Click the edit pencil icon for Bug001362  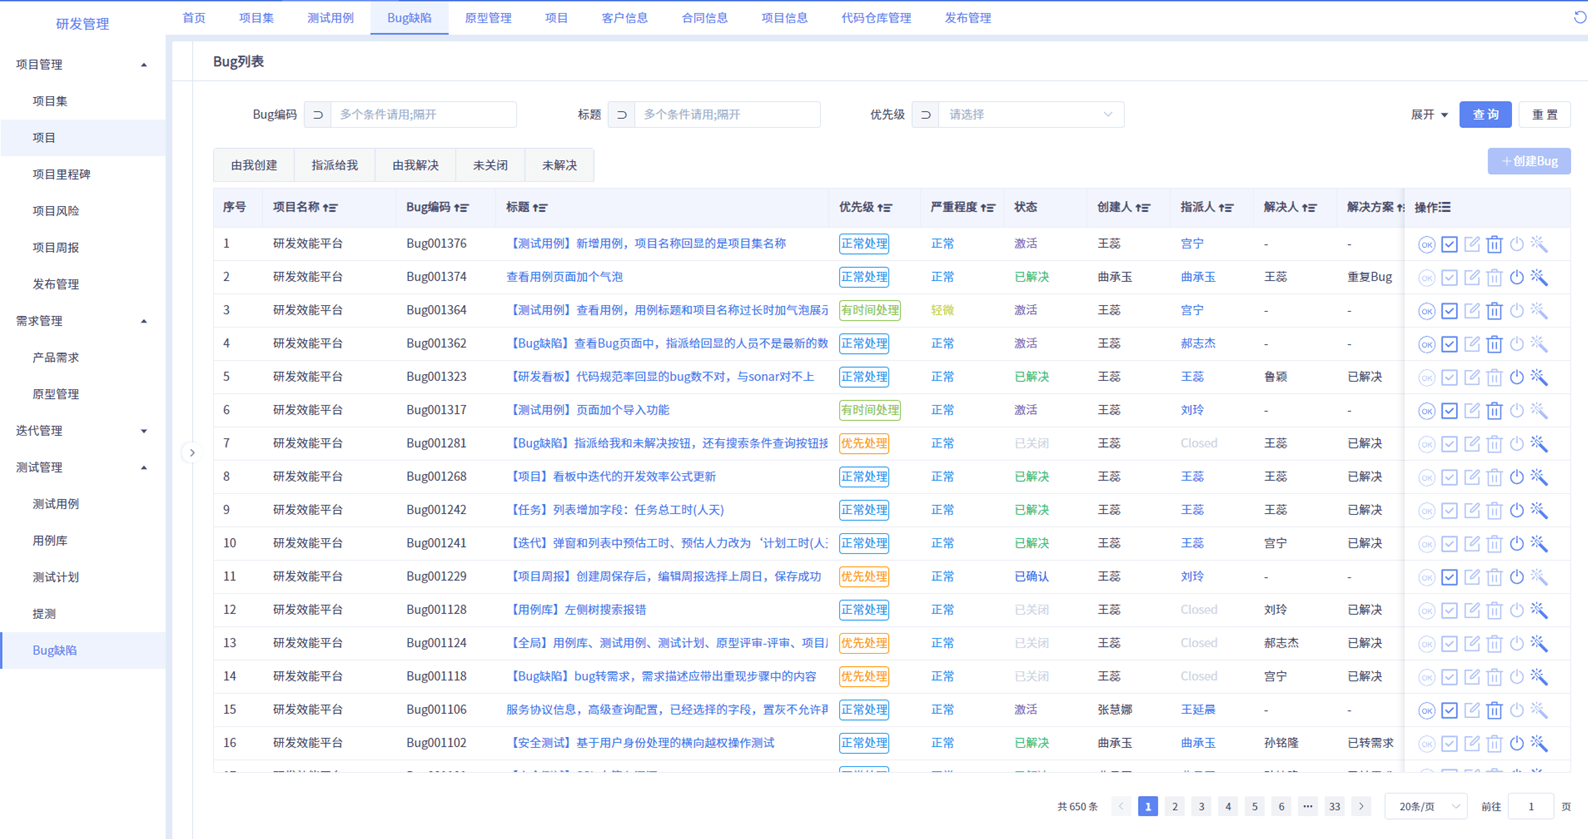[x=1472, y=344]
